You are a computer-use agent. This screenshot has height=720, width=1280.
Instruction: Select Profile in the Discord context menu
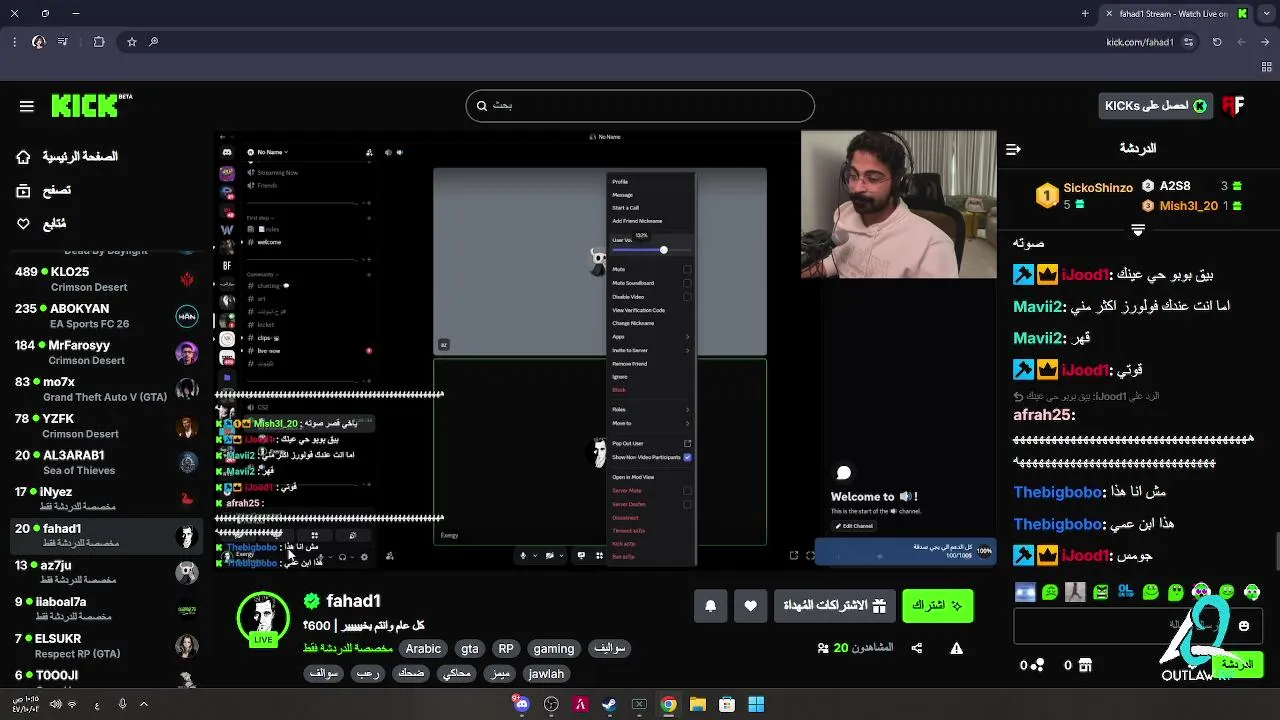[x=620, y=182]
